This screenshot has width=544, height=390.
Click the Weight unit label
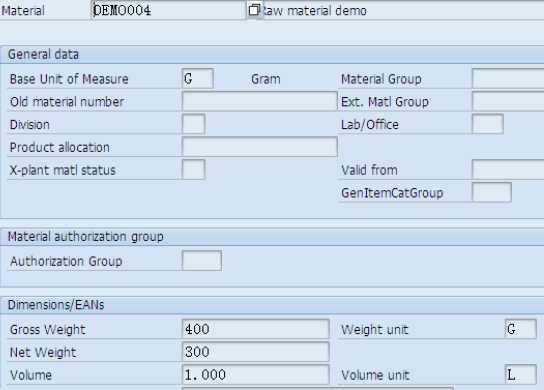click(x=375, y=330)
